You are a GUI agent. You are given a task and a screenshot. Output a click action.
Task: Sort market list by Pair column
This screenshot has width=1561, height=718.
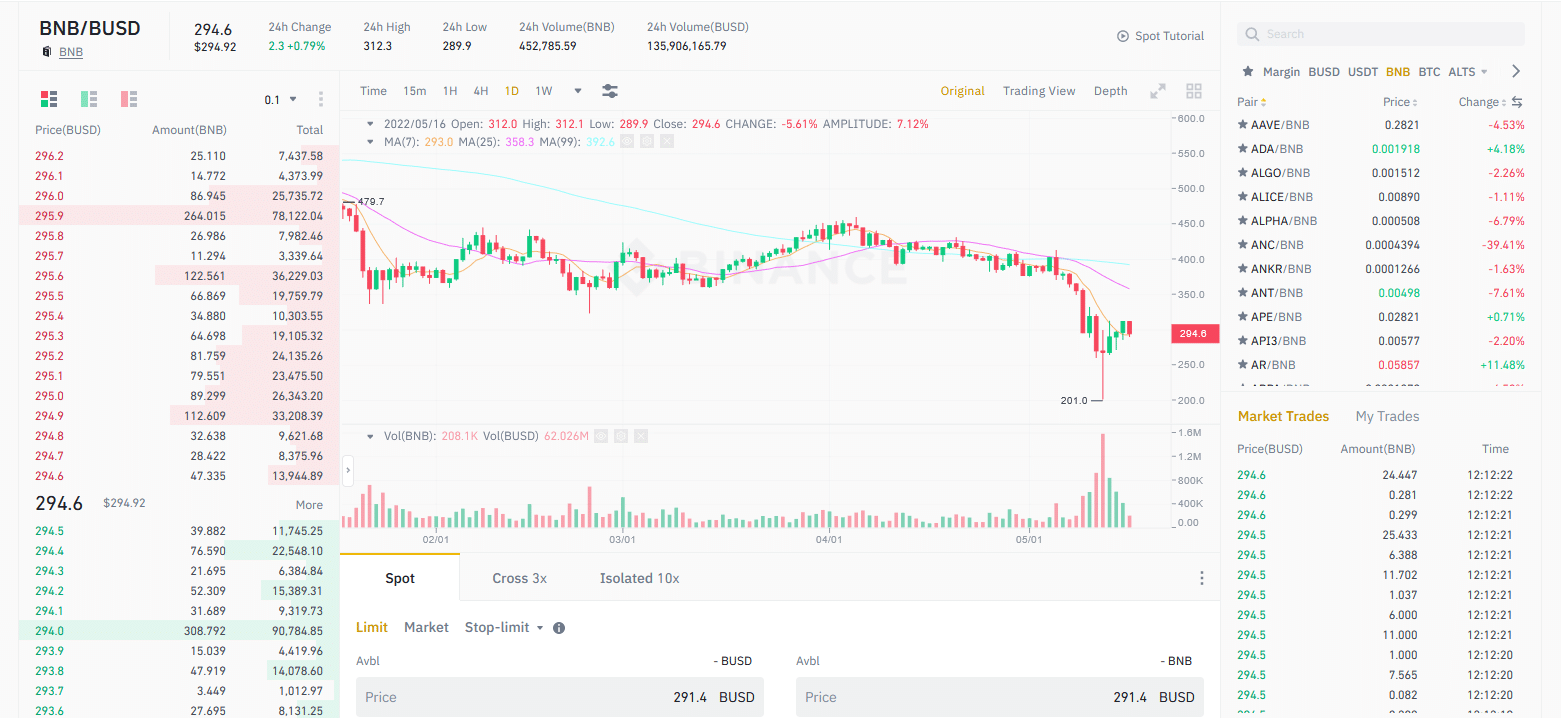[x=1252, y=102]
